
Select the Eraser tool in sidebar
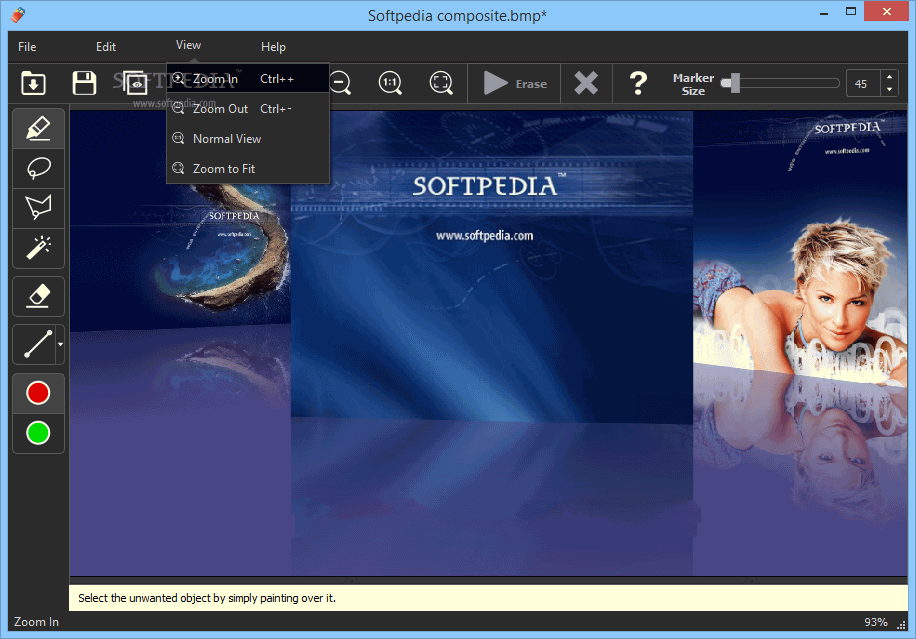(x=39, y=296)
